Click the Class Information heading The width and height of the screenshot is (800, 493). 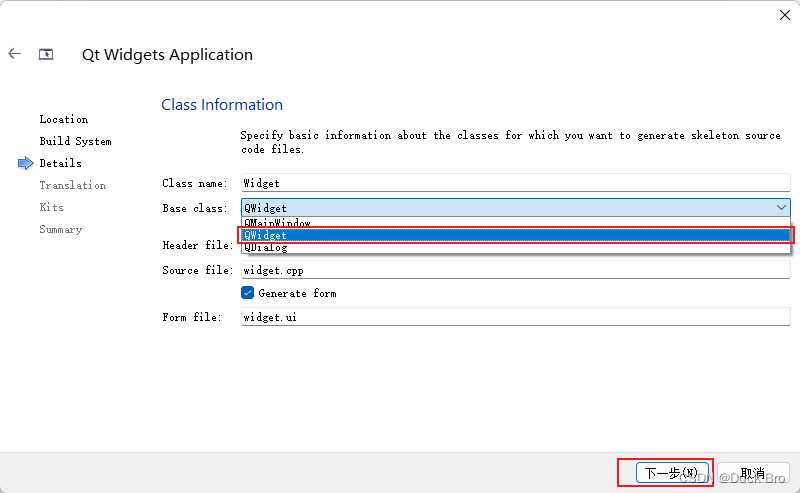(222, 105)
